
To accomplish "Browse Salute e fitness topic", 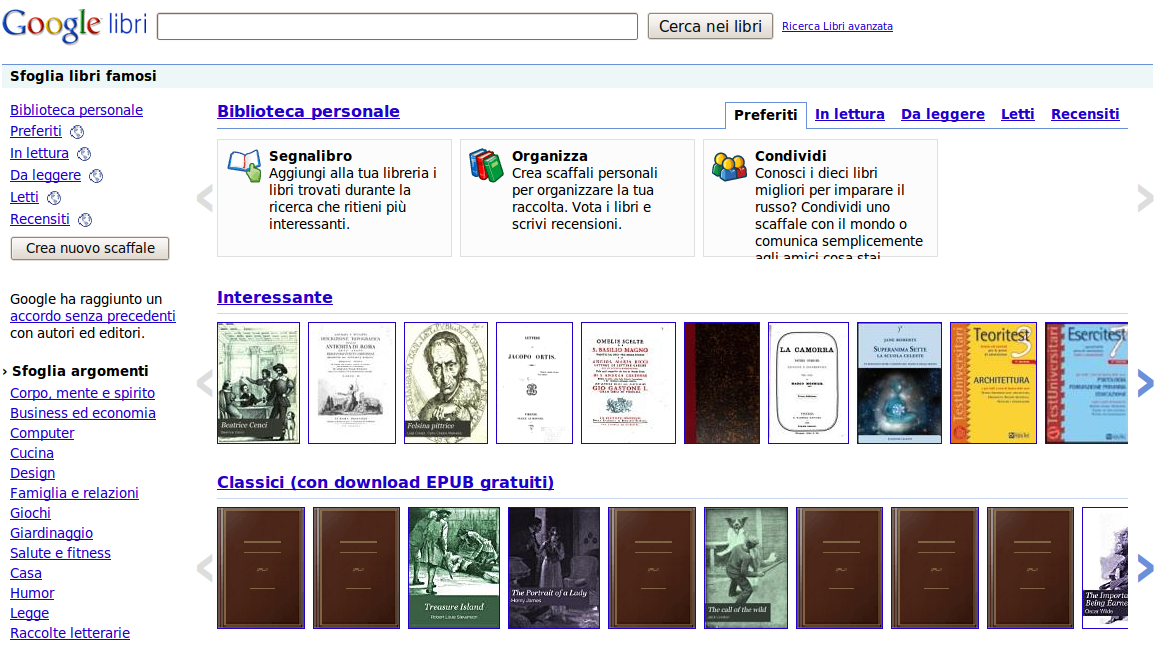I will click(61, 553).
